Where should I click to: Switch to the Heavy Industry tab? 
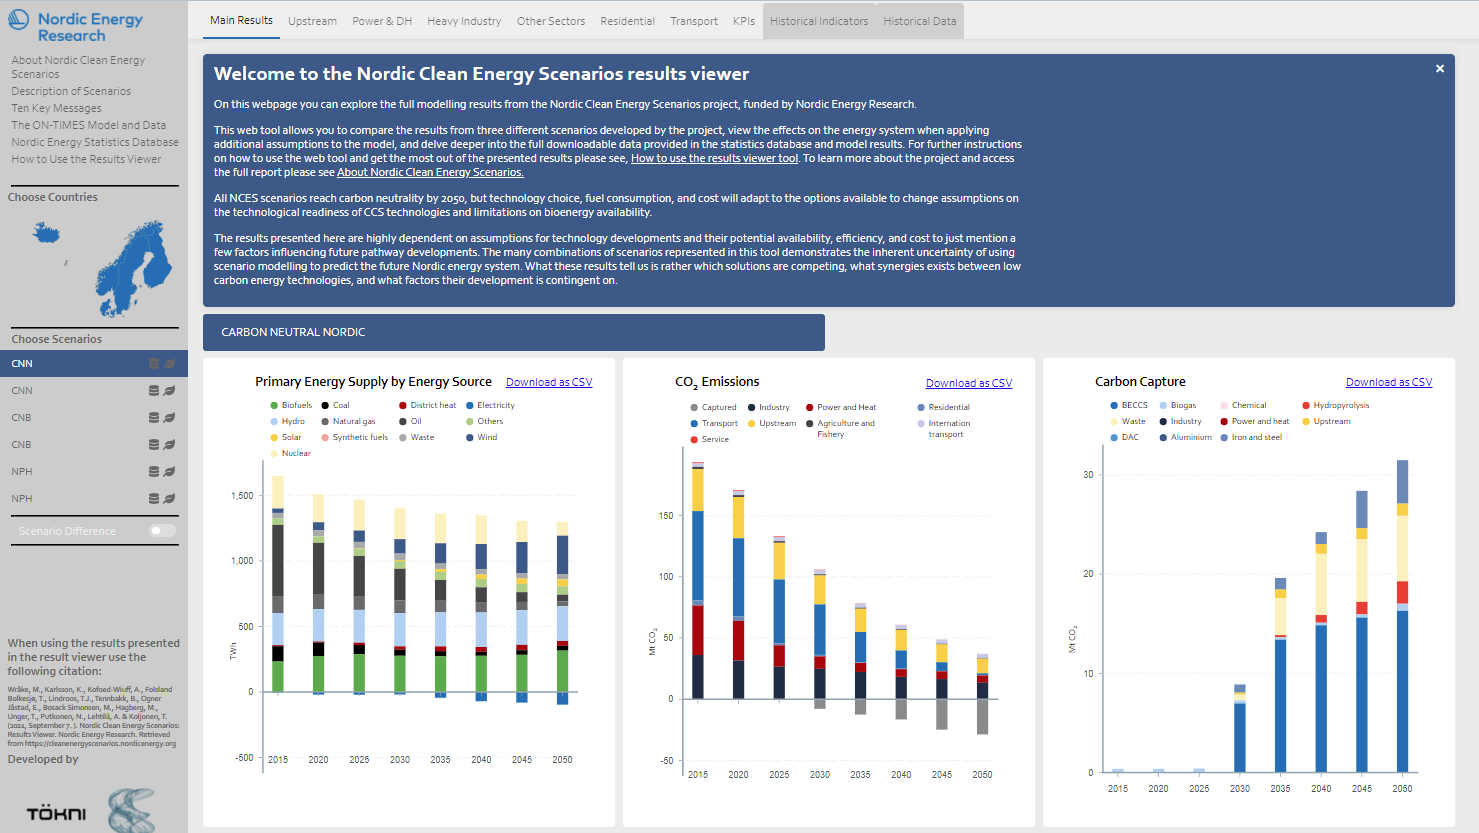tap(464, 21)
